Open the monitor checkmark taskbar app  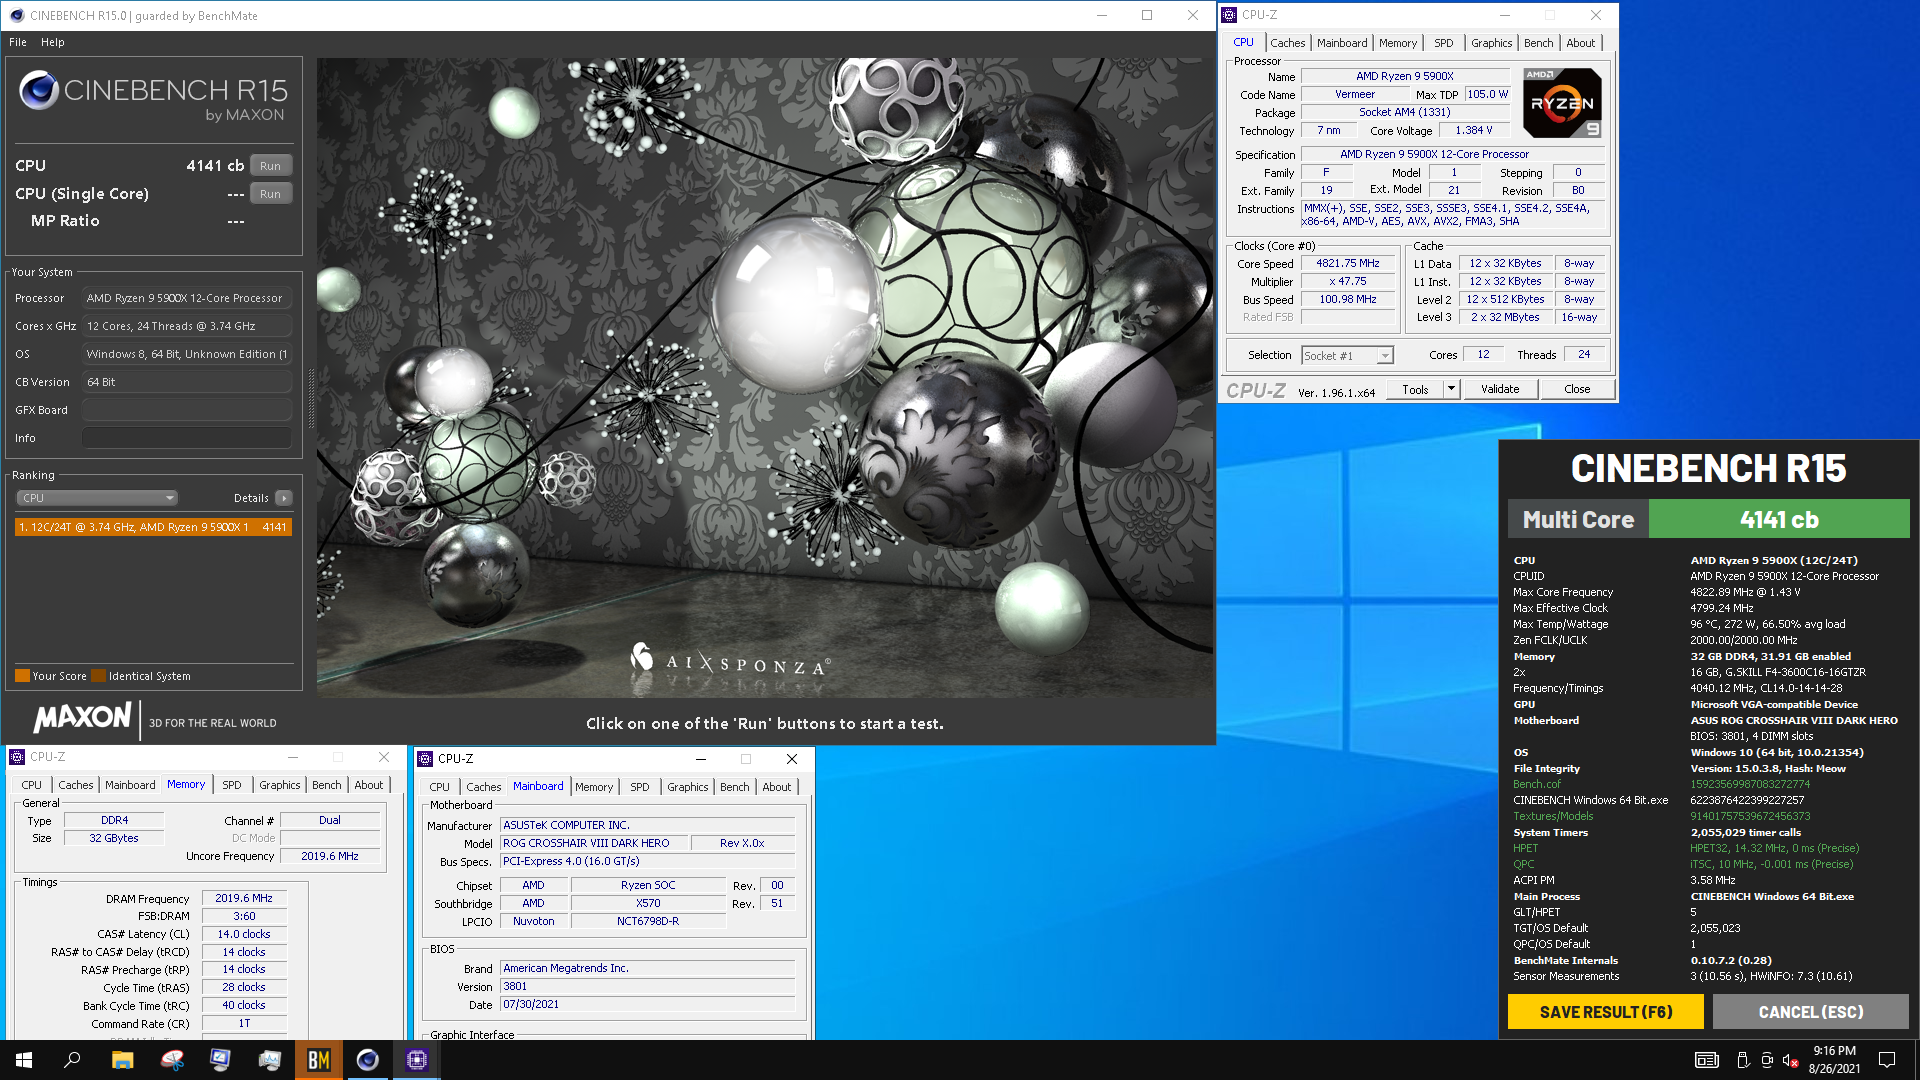coord(220,1060)
